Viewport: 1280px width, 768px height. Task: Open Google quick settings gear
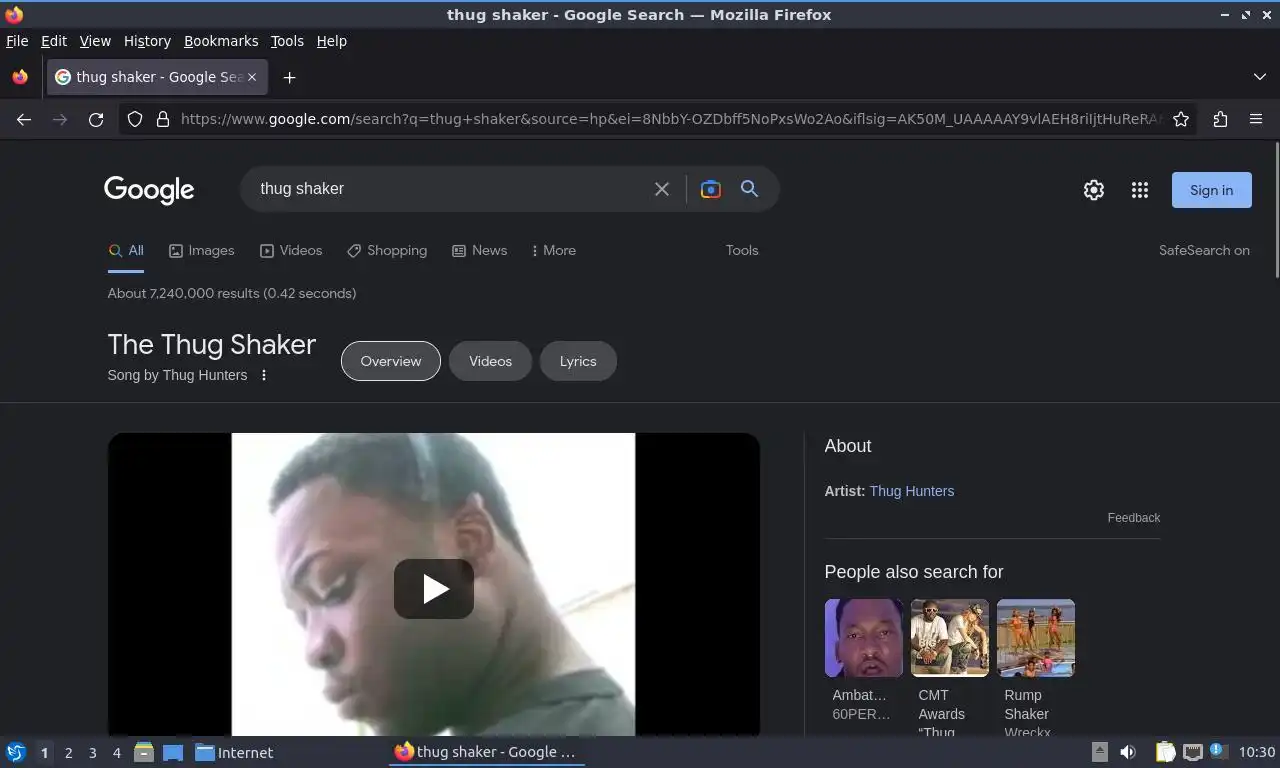pos(1094,190)
